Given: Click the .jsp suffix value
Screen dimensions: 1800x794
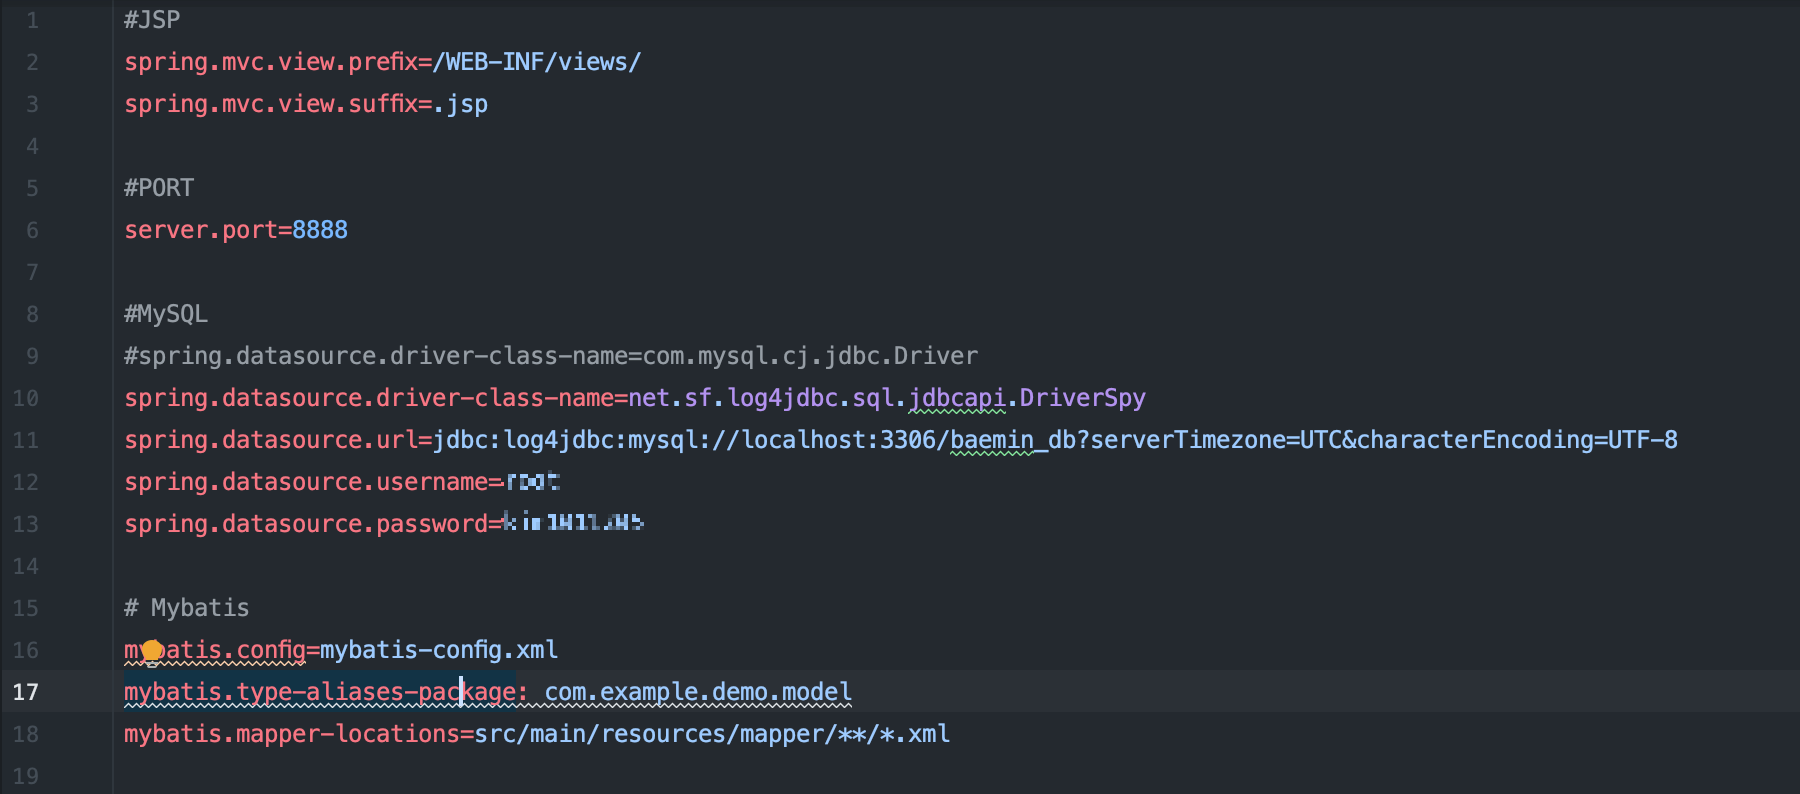Looking at the screenshot, I should click(460, 104).
